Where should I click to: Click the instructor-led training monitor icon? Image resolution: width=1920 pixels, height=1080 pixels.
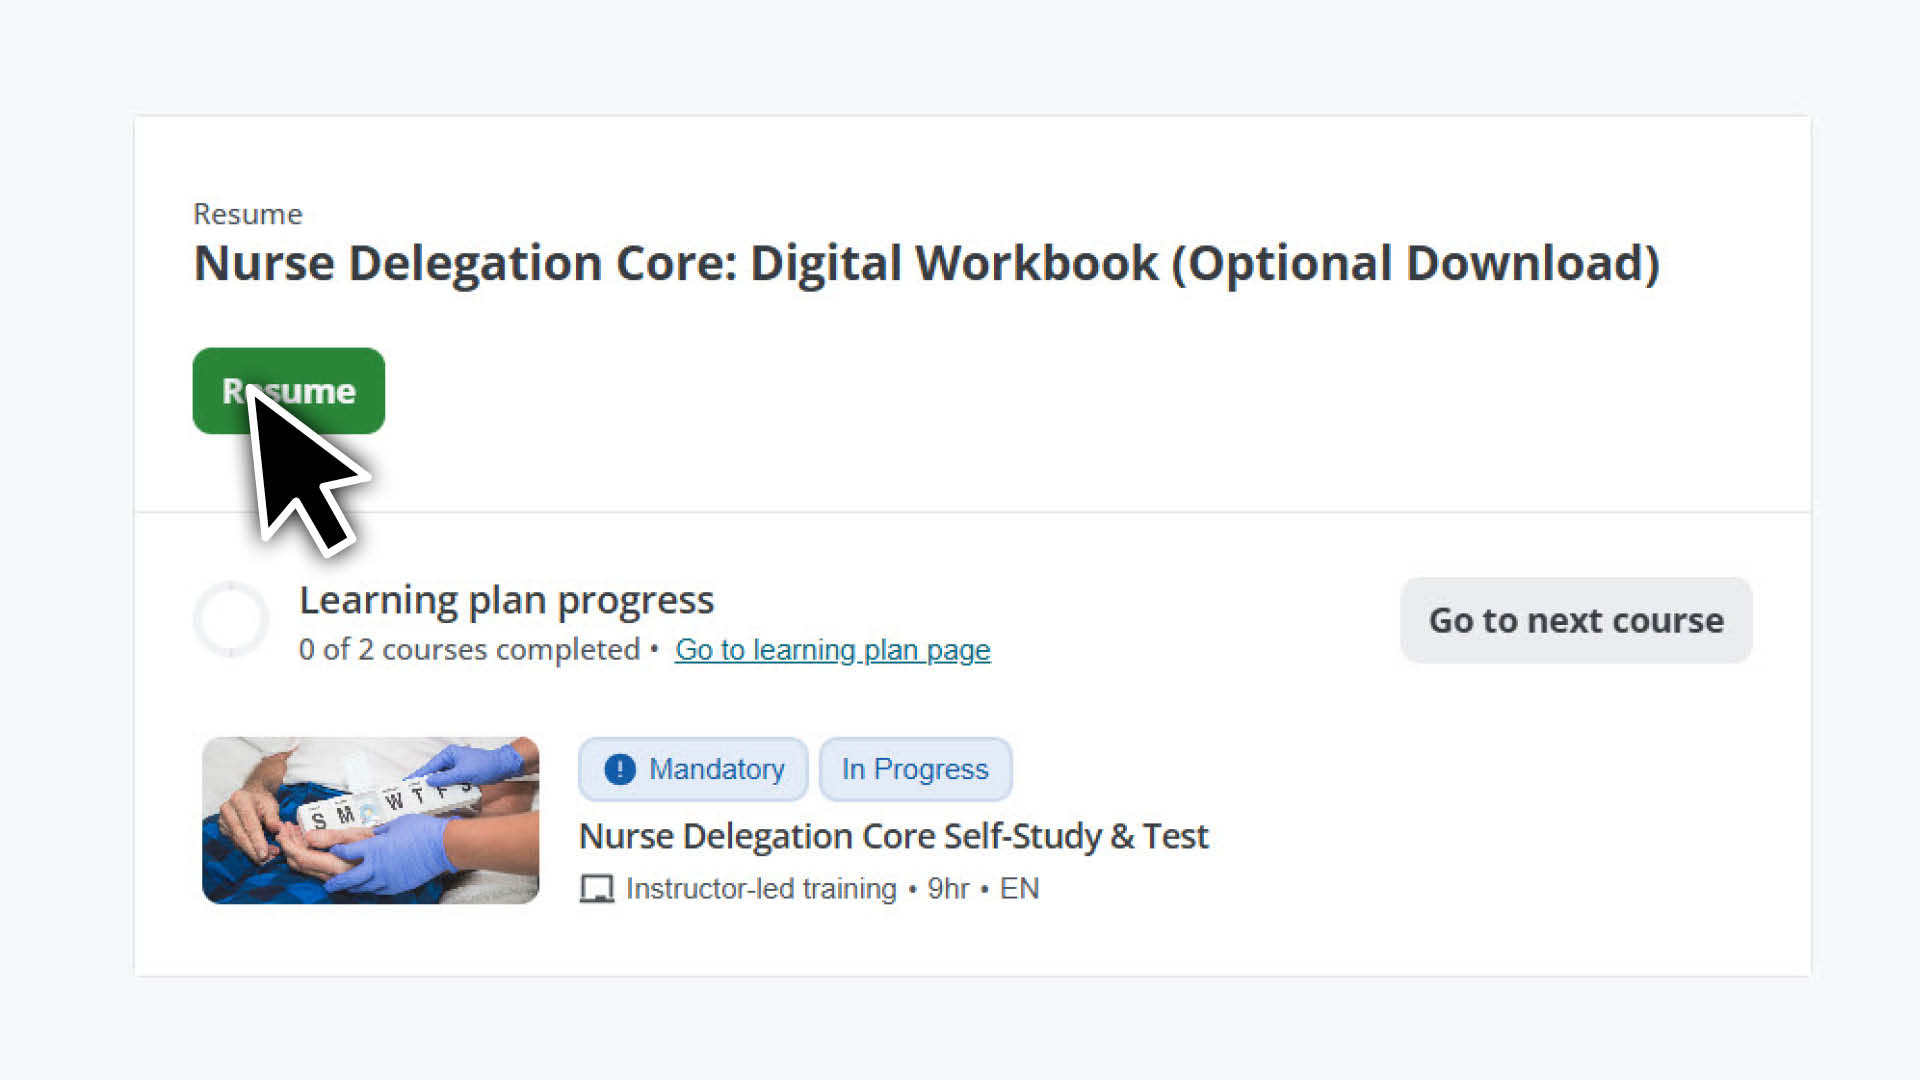click(597, 888)
